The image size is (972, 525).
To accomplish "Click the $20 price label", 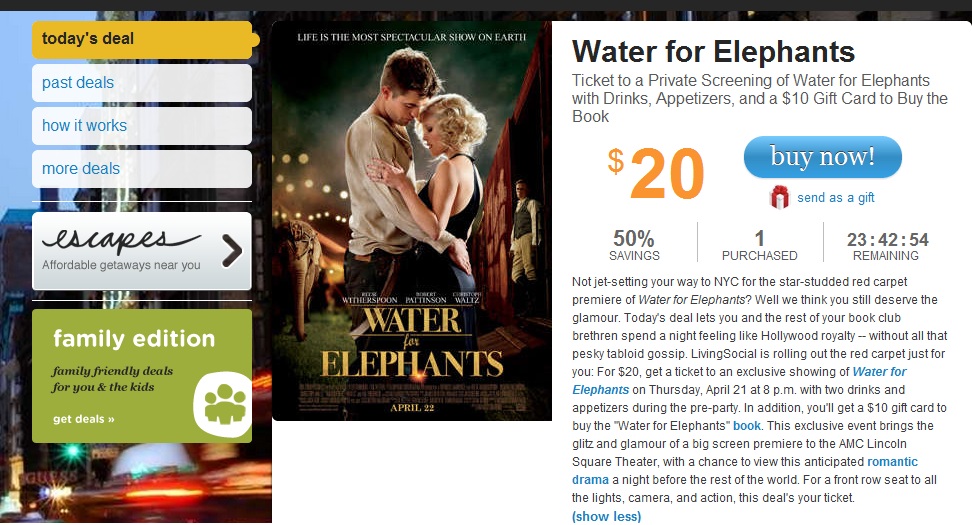I will click(x=657, y=174).
